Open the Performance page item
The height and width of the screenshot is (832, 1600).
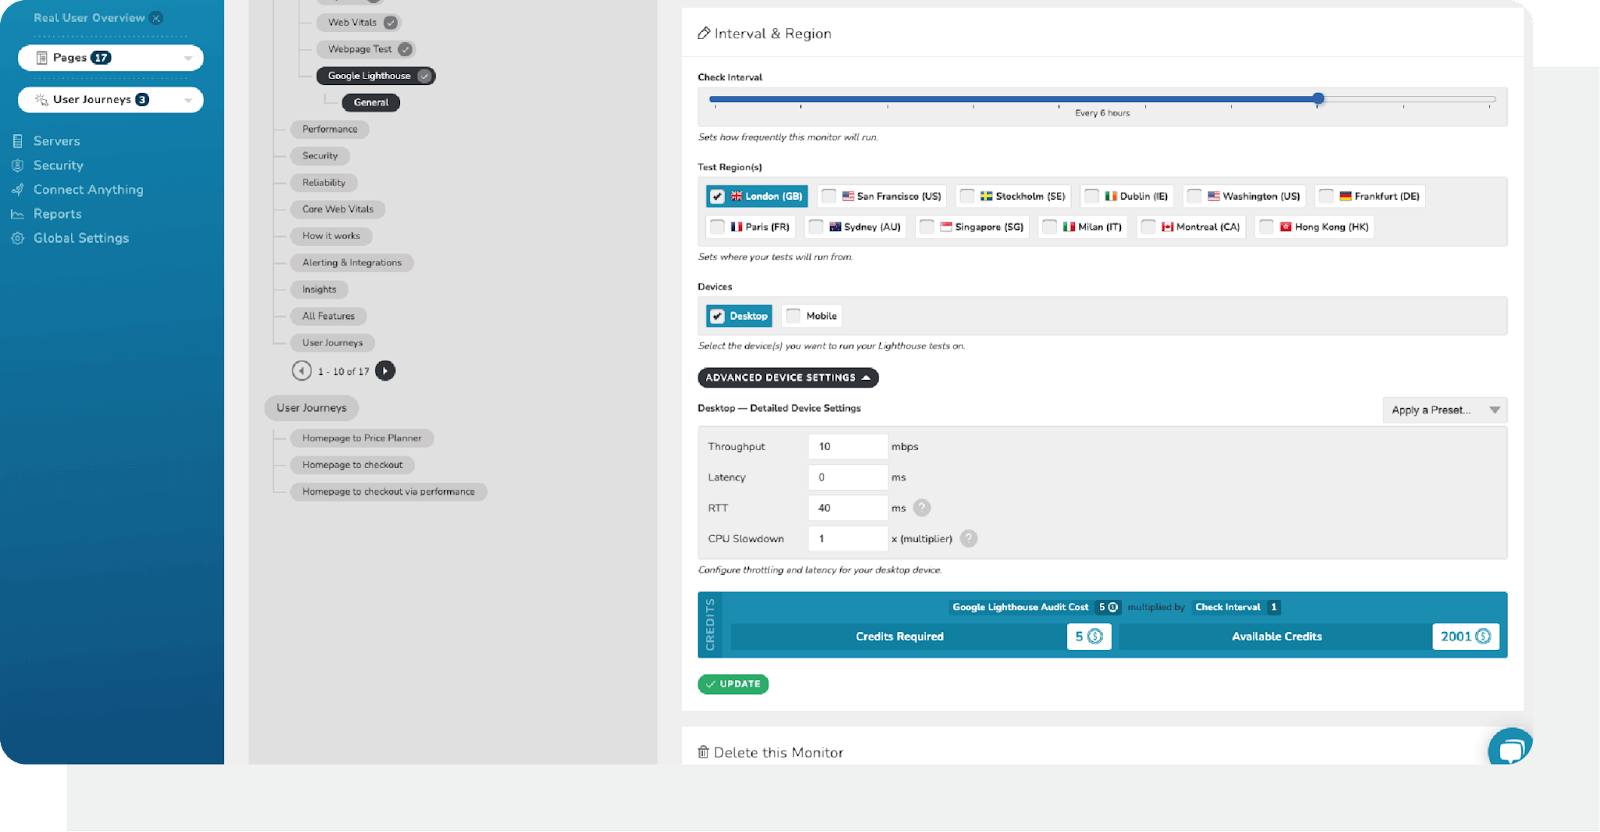coord(330,129)
